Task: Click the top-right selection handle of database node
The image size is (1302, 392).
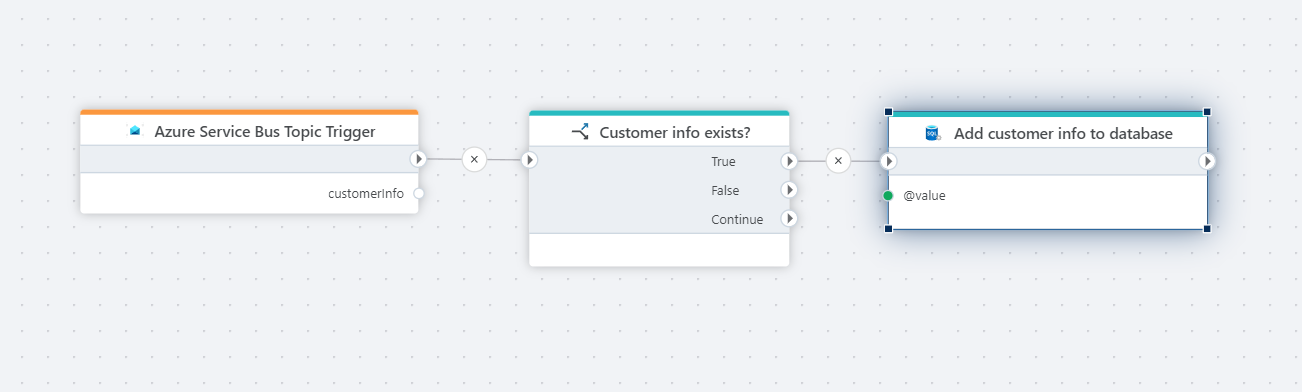Action: point(1207,112)
